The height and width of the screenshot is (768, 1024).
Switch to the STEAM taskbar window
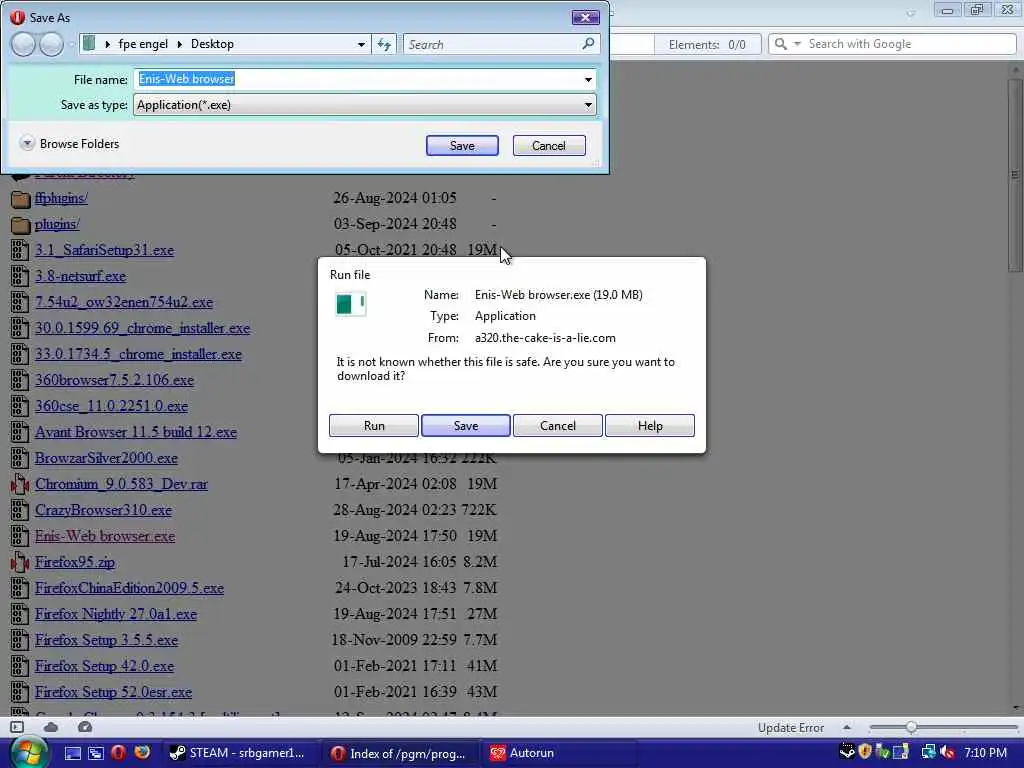click(x=238, y=753)
